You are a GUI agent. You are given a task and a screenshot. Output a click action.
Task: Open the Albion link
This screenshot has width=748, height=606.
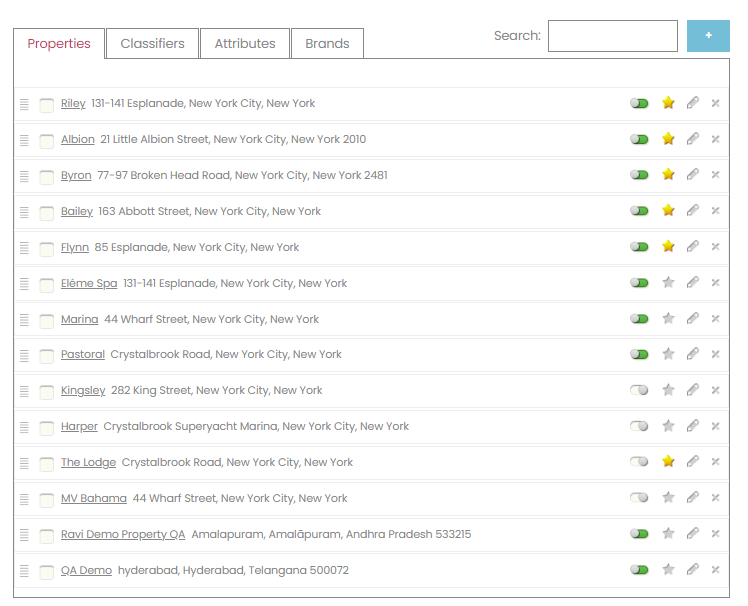(78, 139)
